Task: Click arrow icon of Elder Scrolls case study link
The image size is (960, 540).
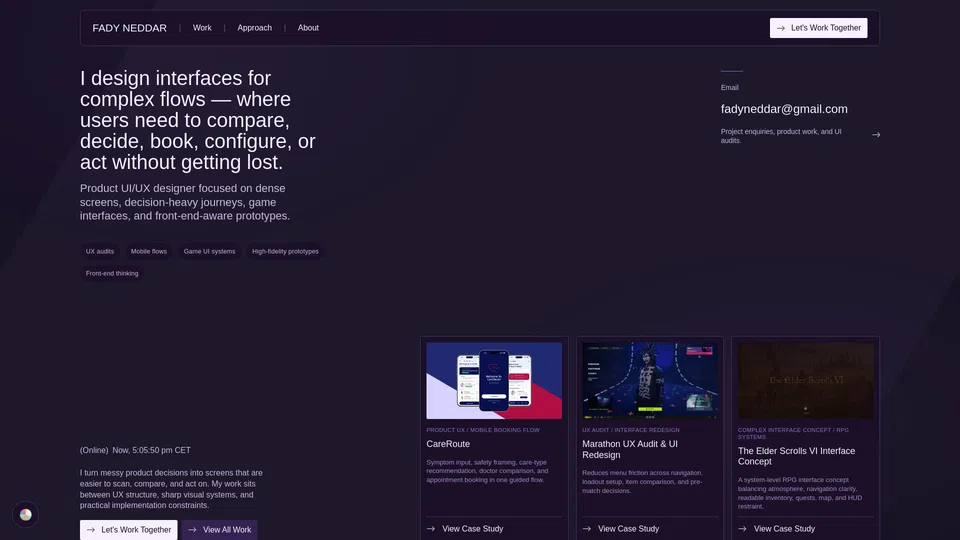Action: click(742, 529)
